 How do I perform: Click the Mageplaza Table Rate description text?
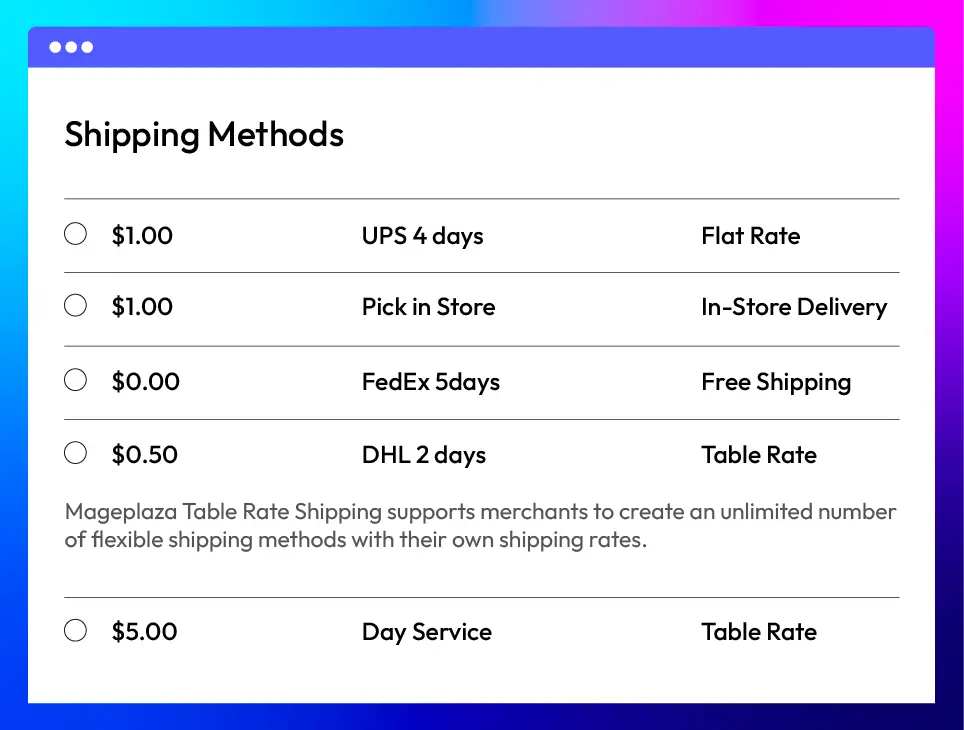click(480, 526)
